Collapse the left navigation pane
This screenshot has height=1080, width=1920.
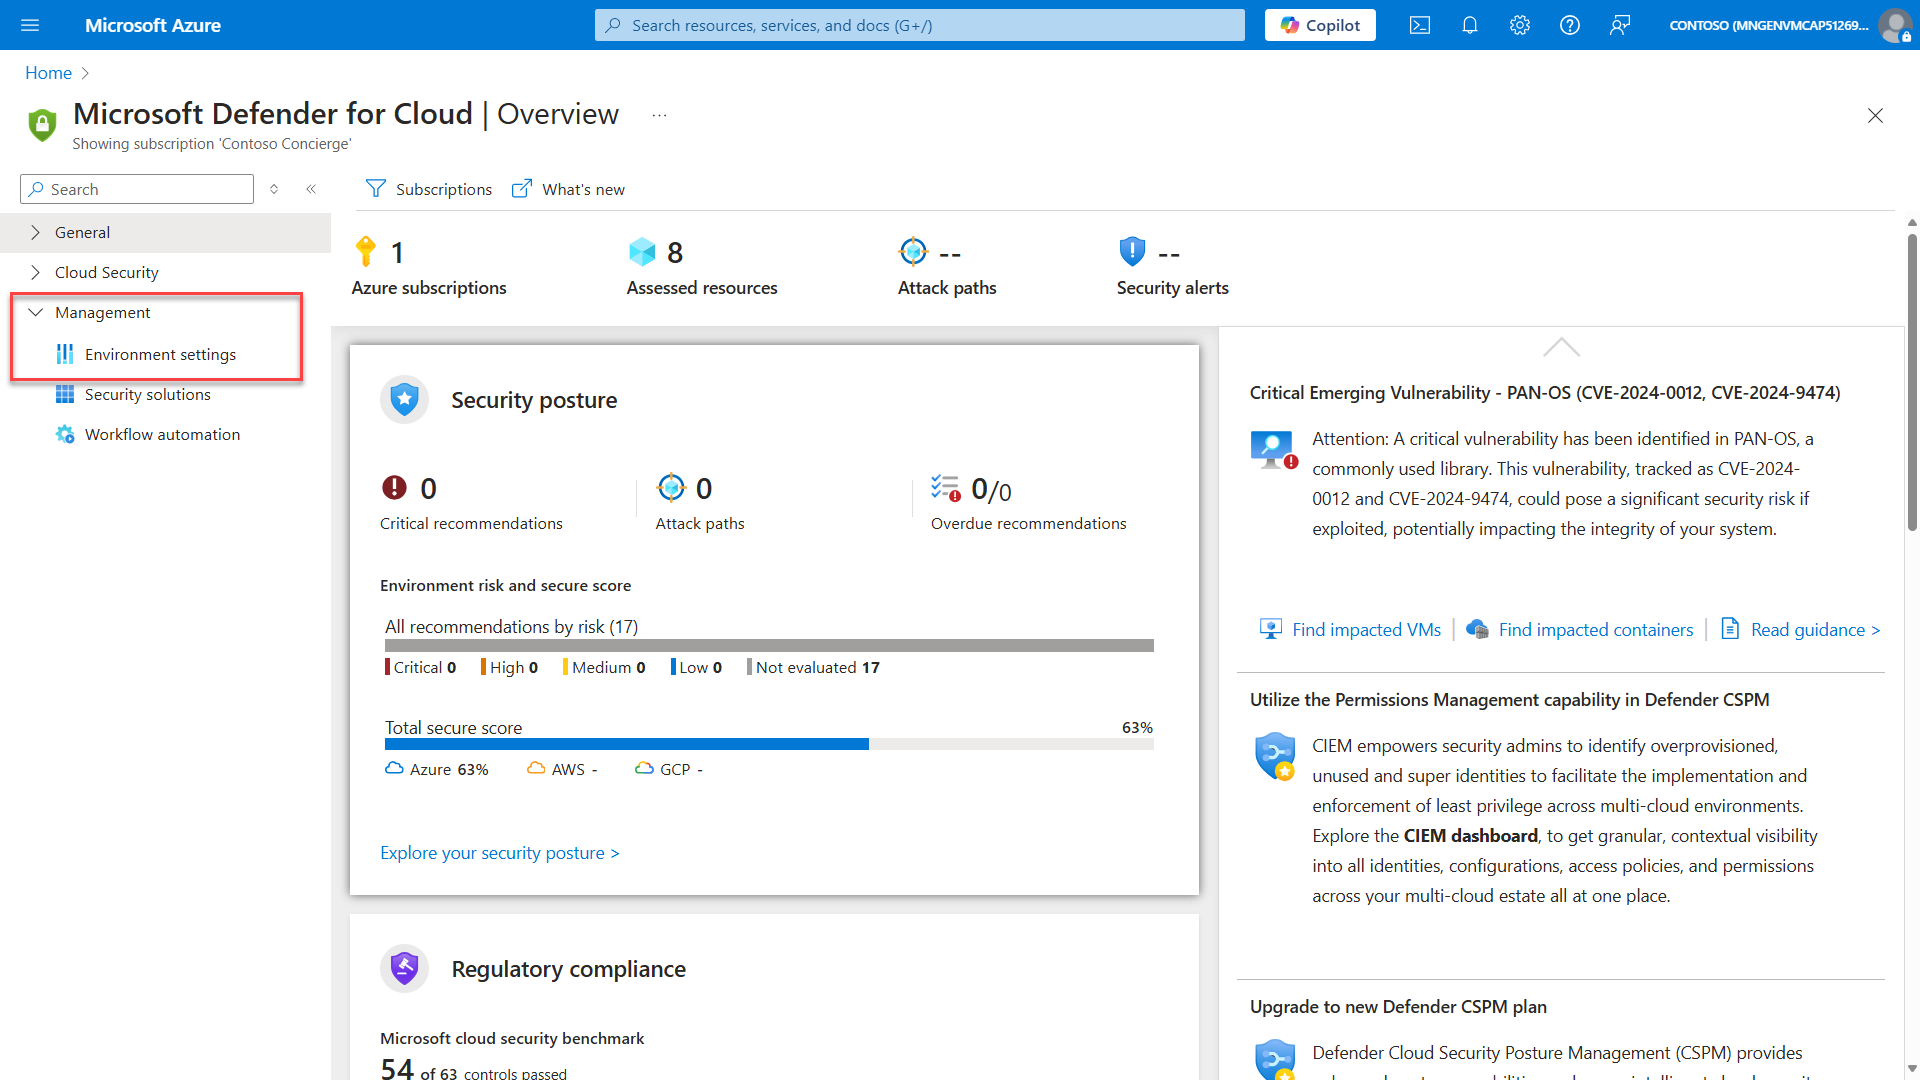[311, 188]
